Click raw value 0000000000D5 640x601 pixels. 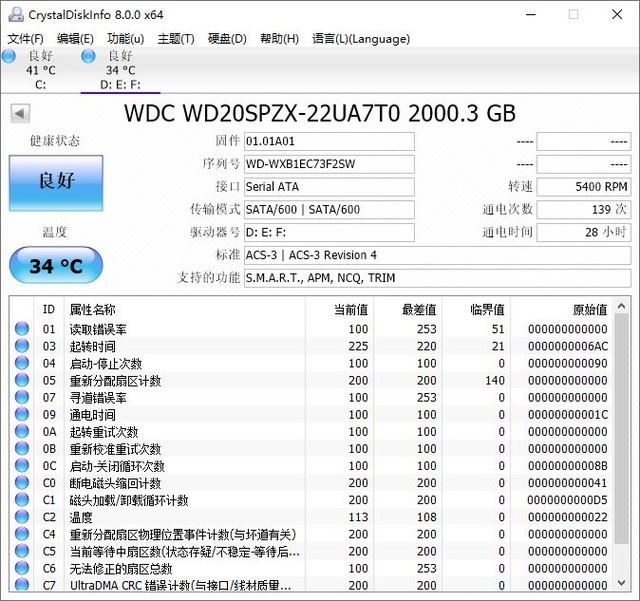(x=567, y=500)
